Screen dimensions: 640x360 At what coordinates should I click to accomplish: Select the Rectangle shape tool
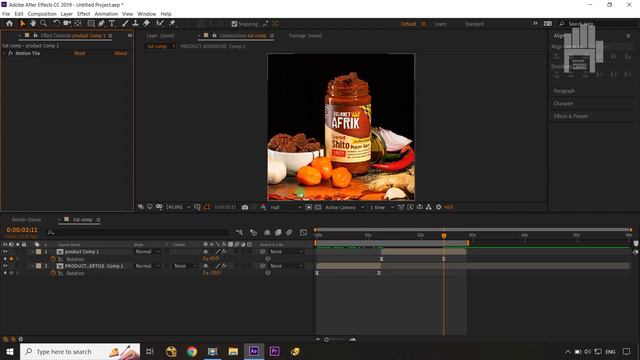[x=91, y=24]
